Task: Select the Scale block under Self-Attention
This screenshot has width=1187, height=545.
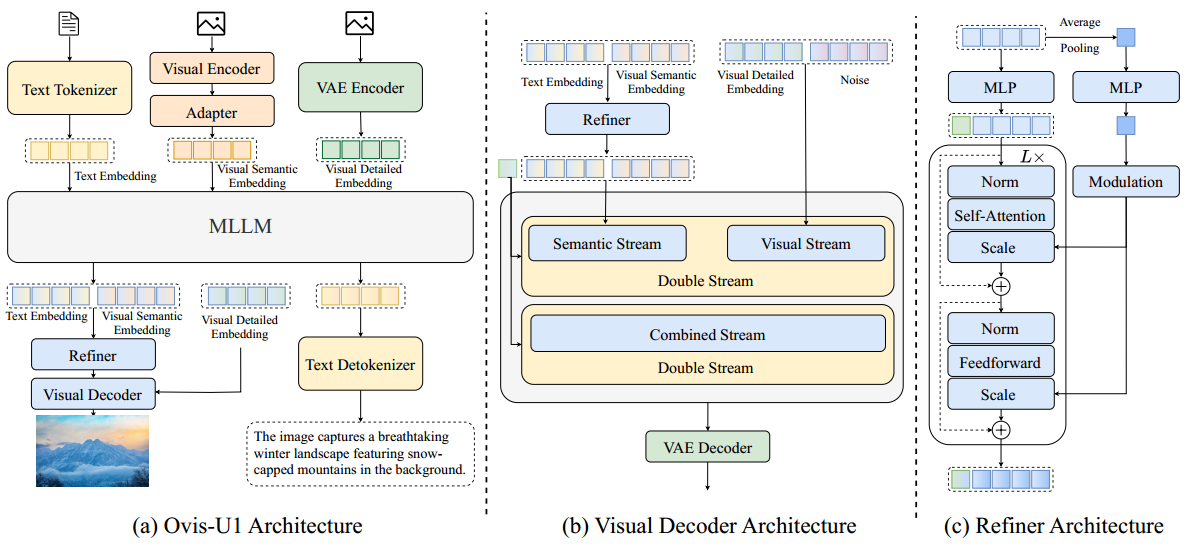Action: tap(1001, 248)
